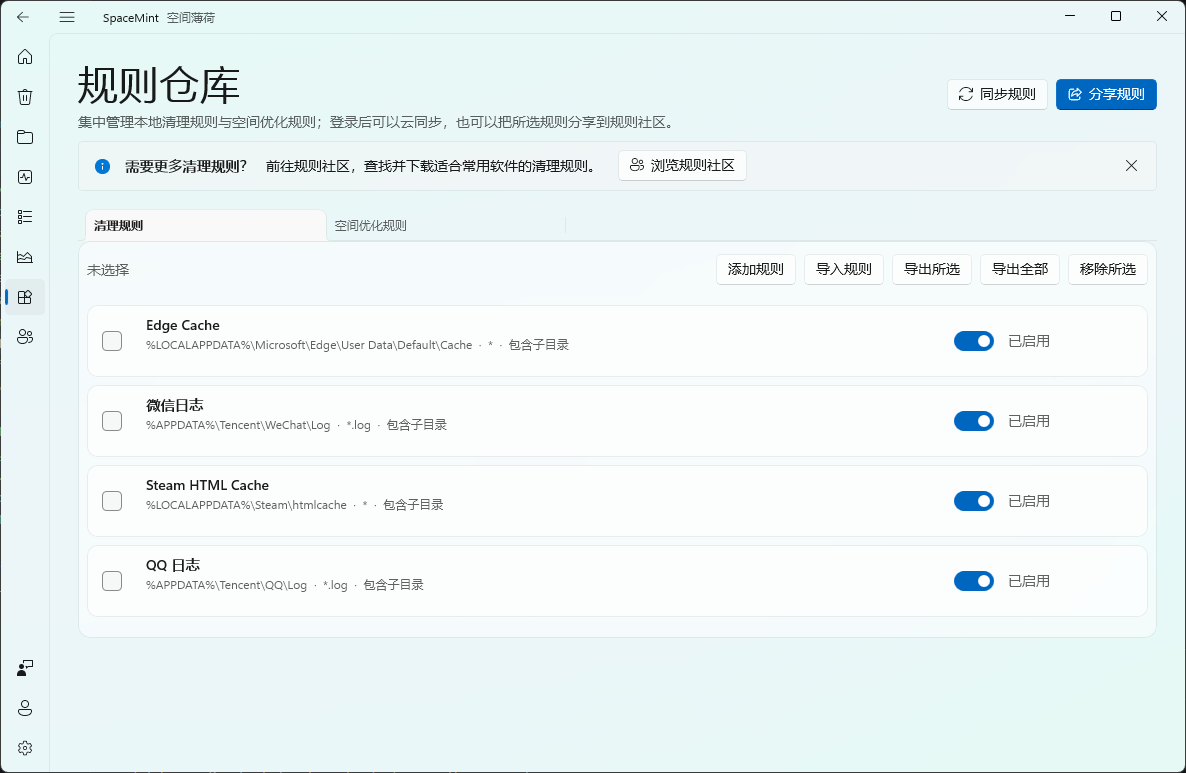
Task: Maximize the SpaceMint window
Action: pos(1116,16)
